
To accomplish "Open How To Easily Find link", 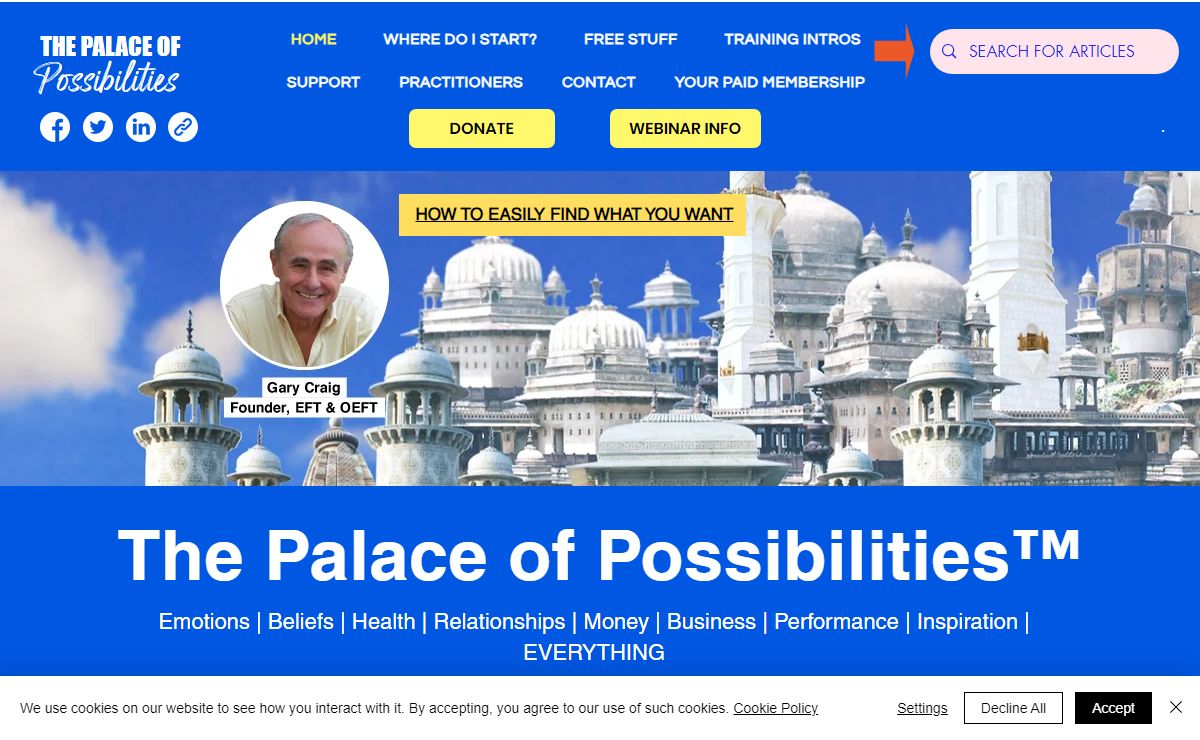I will pyautogui.click(x=574, y=214).
